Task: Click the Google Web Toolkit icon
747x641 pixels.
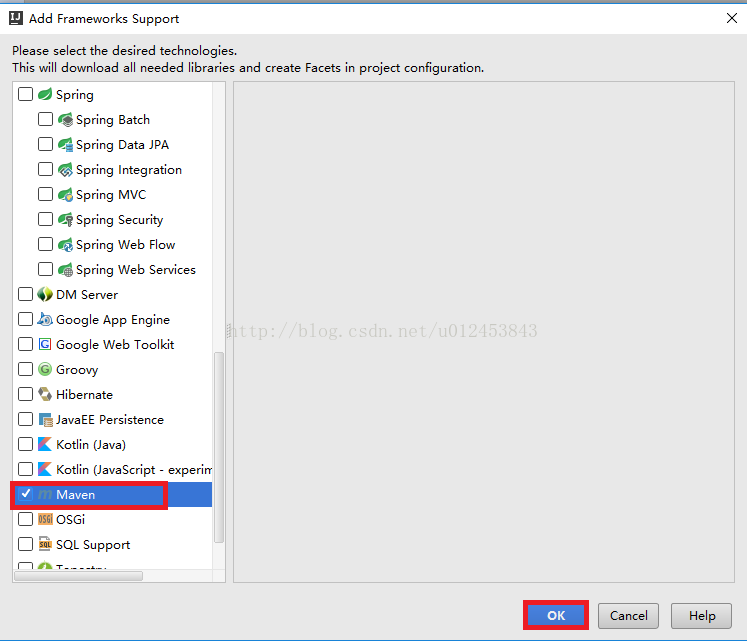Action: point(45,344)
